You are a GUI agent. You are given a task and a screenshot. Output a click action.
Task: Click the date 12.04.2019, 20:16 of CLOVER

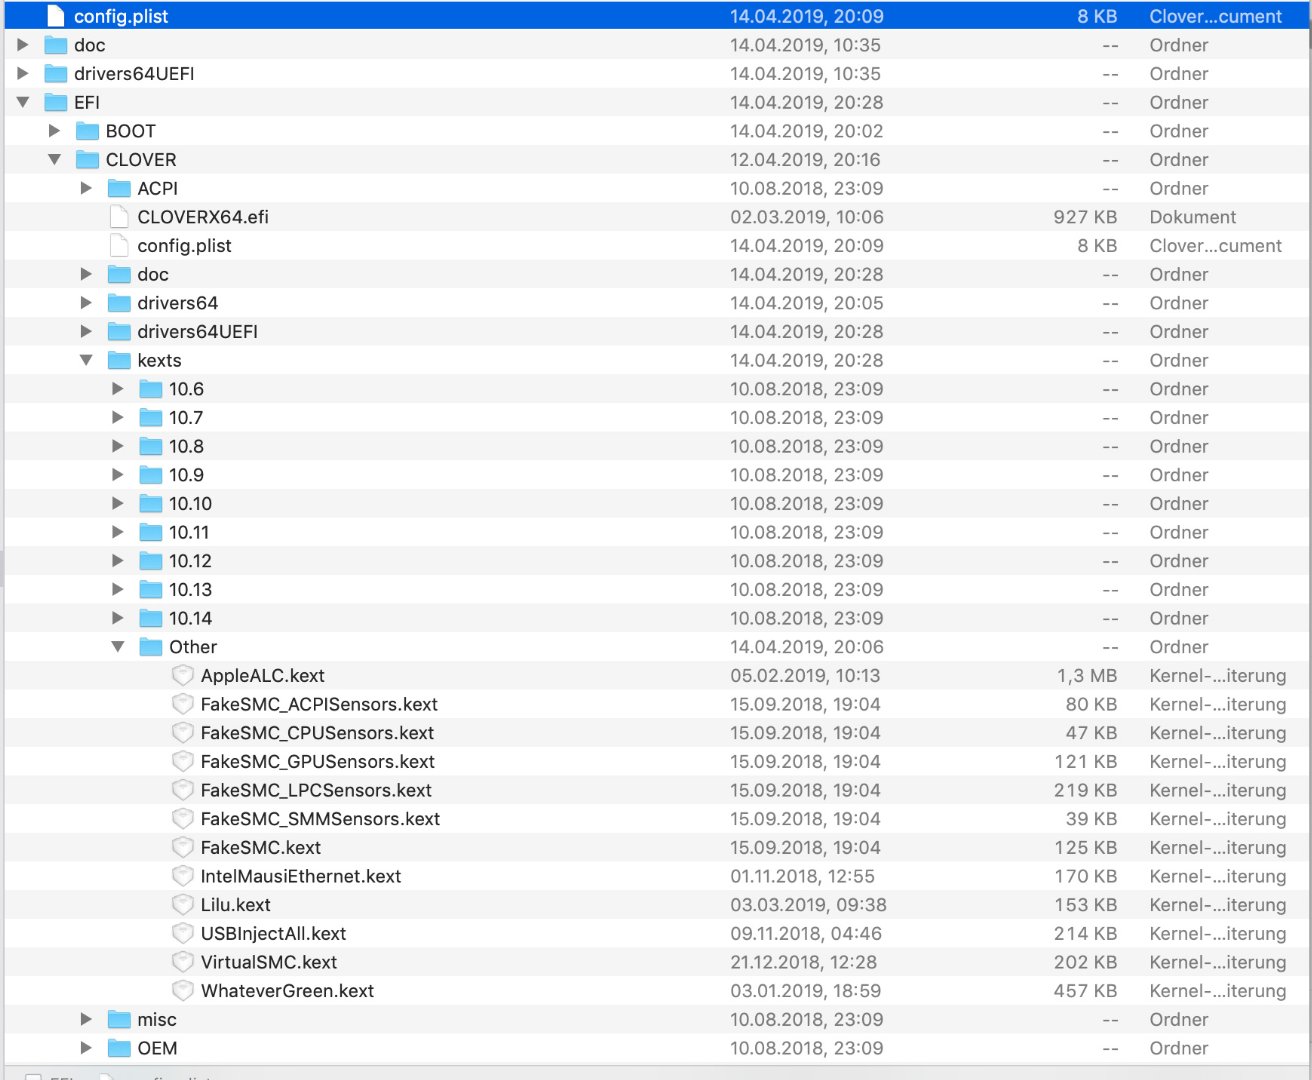coord(805,160)
